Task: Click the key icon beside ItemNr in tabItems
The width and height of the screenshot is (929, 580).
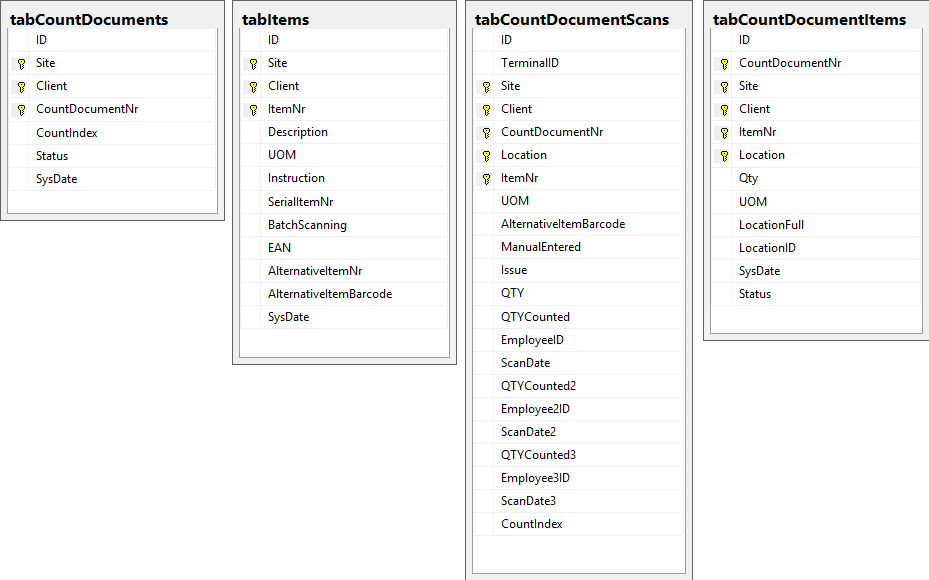Action: [253, 110]
